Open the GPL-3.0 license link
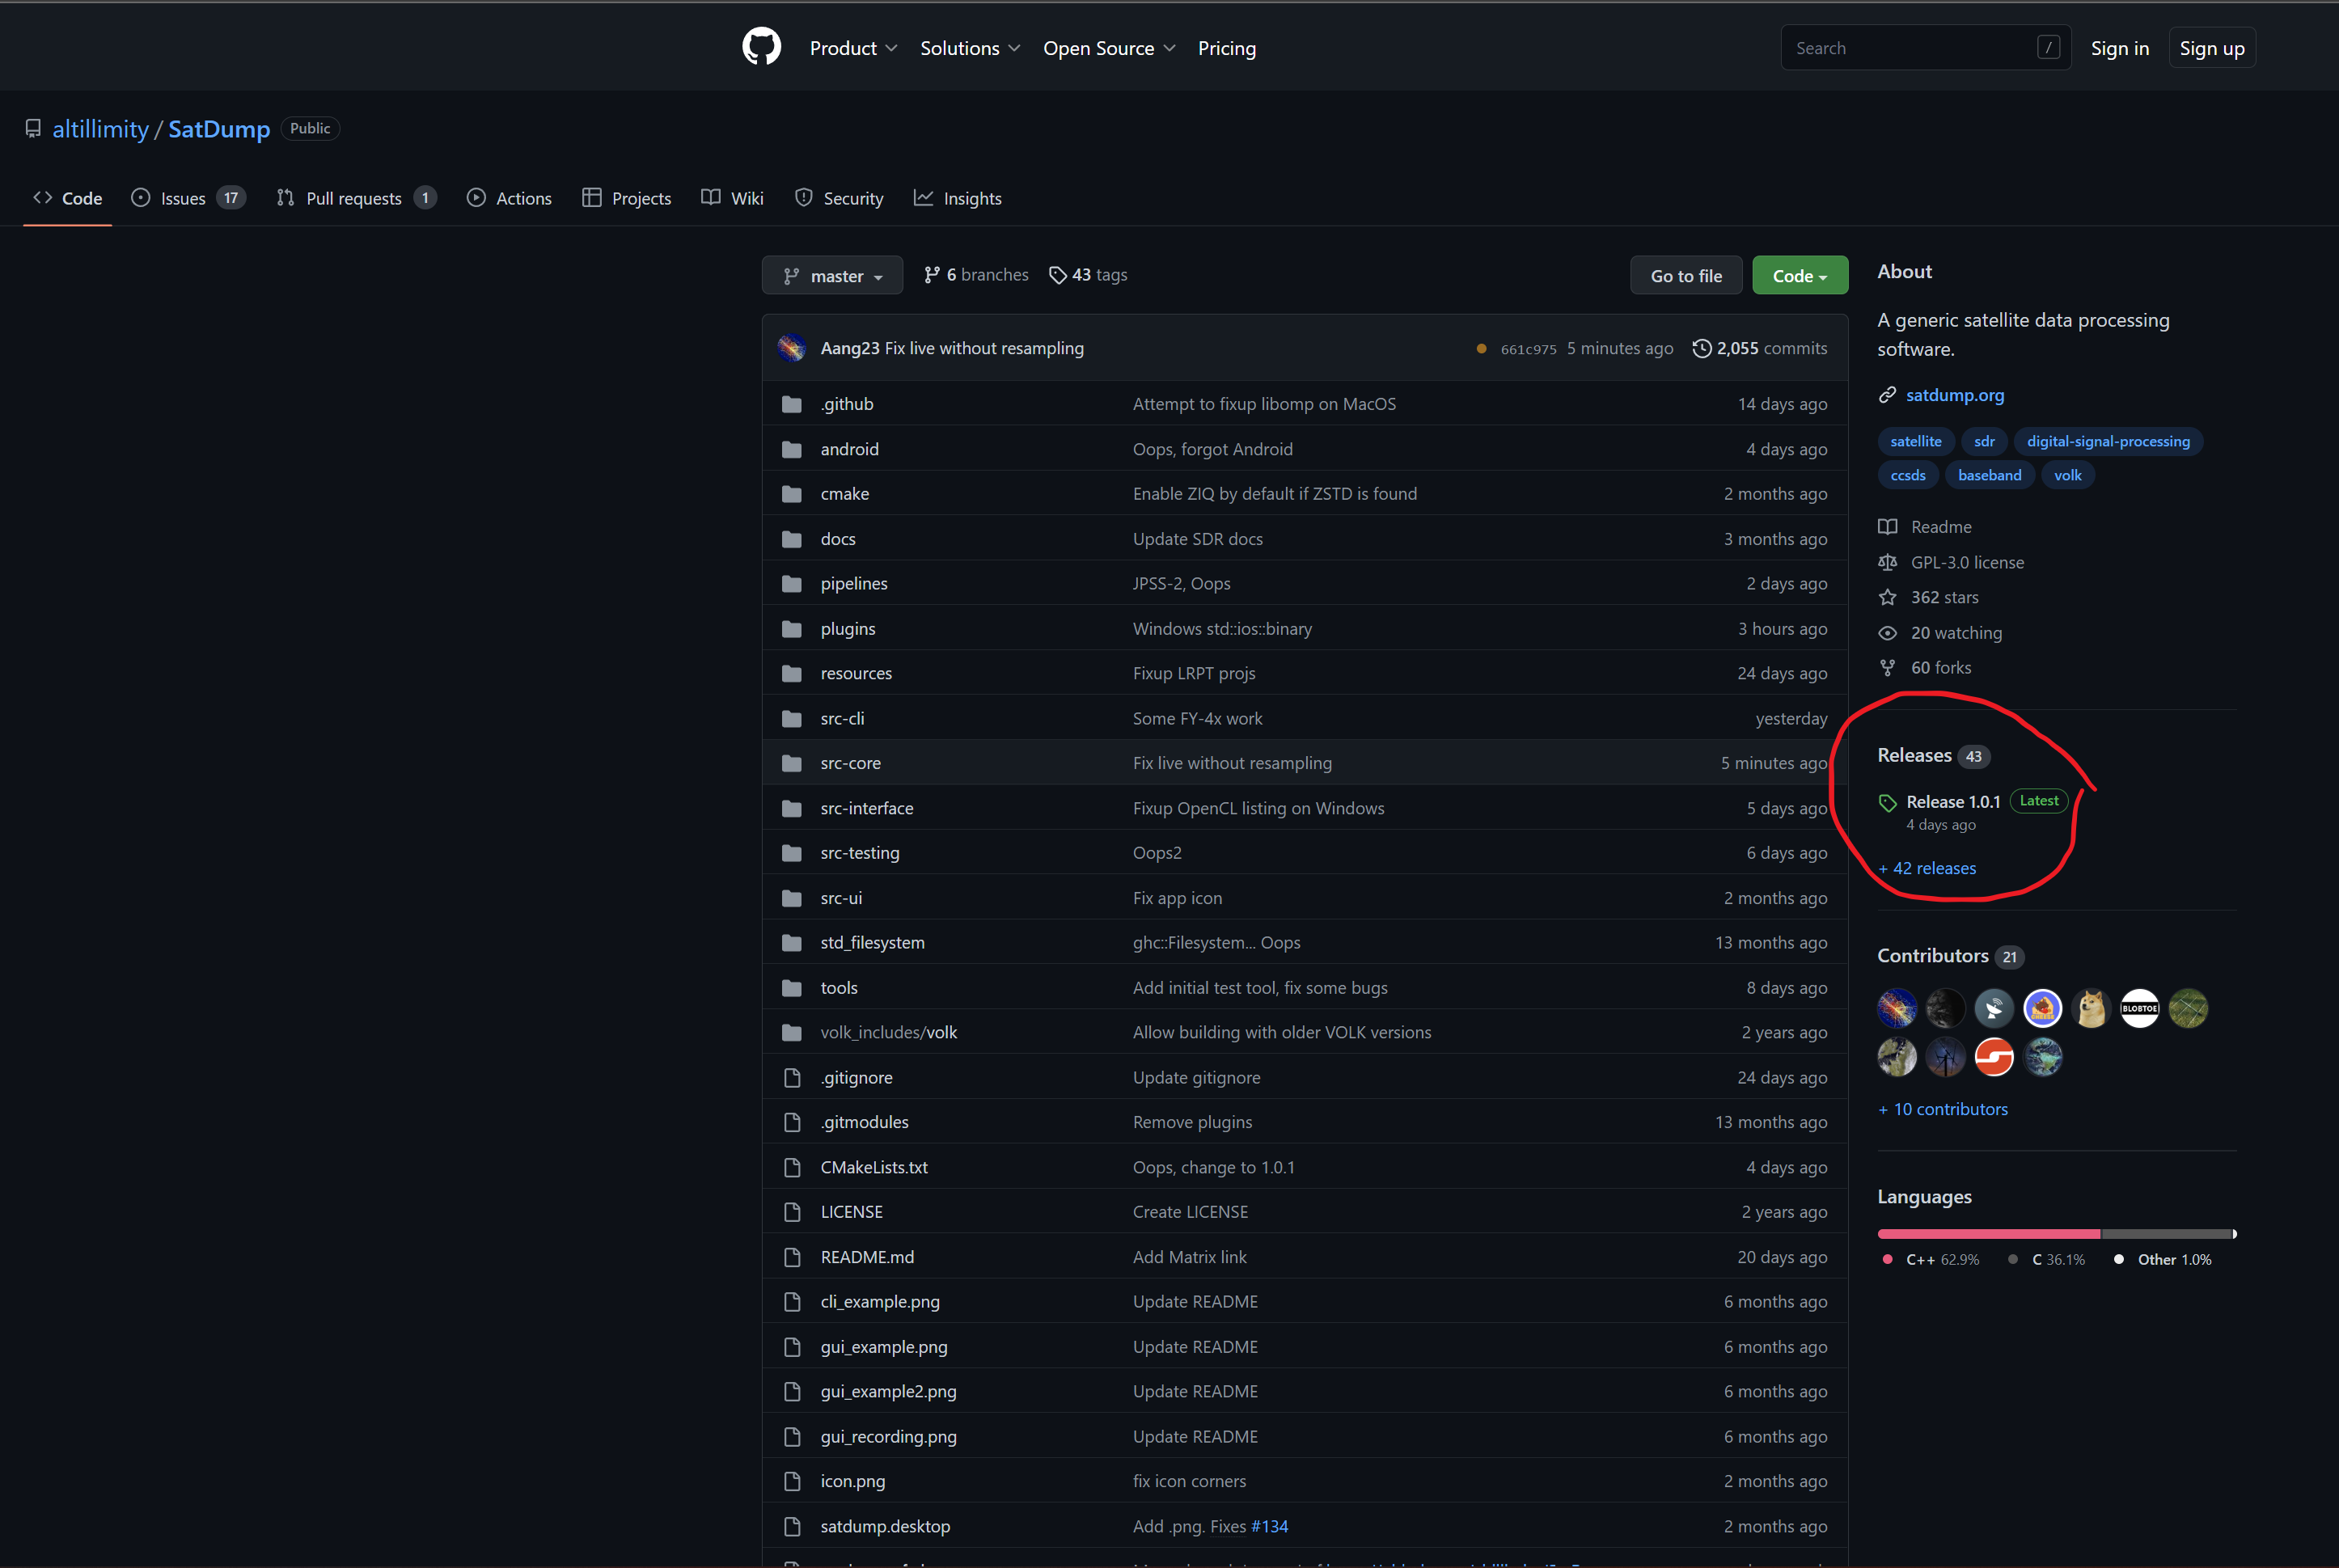The height and width of the screenshot is (1568, 2339). [x=1950, y=563]
